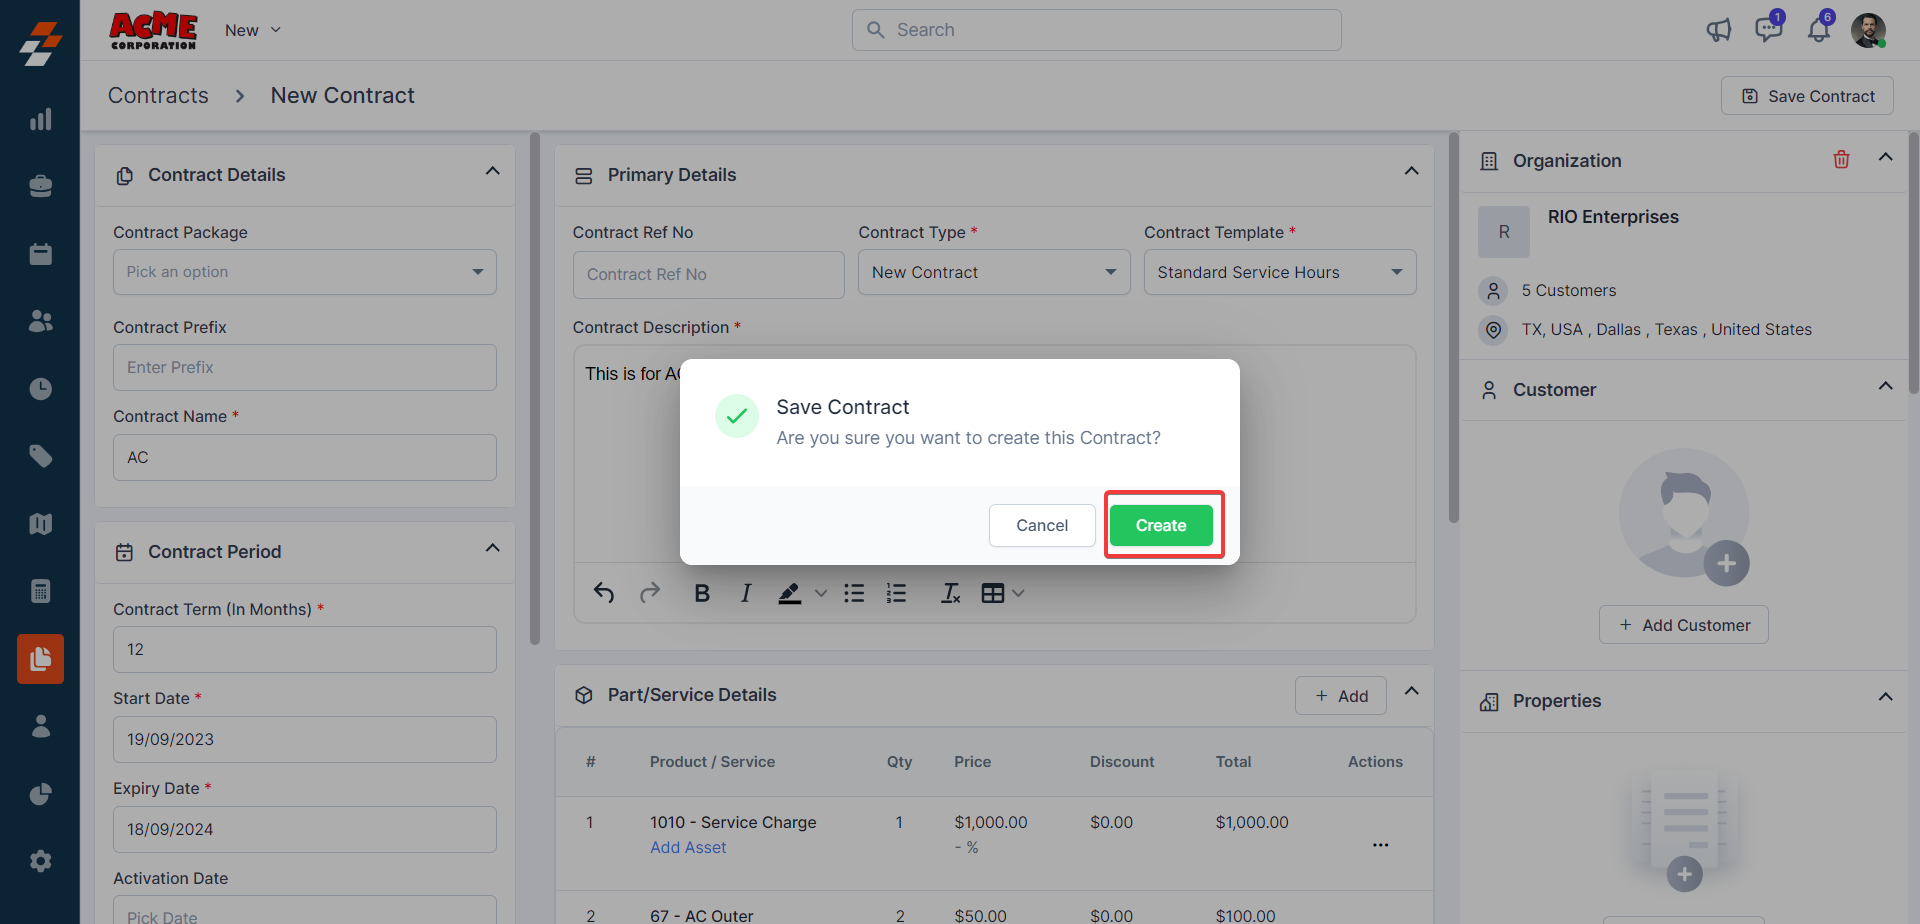Click the undo arrow in editor
The image size is (1920, 924).
(x=604, y=593)
